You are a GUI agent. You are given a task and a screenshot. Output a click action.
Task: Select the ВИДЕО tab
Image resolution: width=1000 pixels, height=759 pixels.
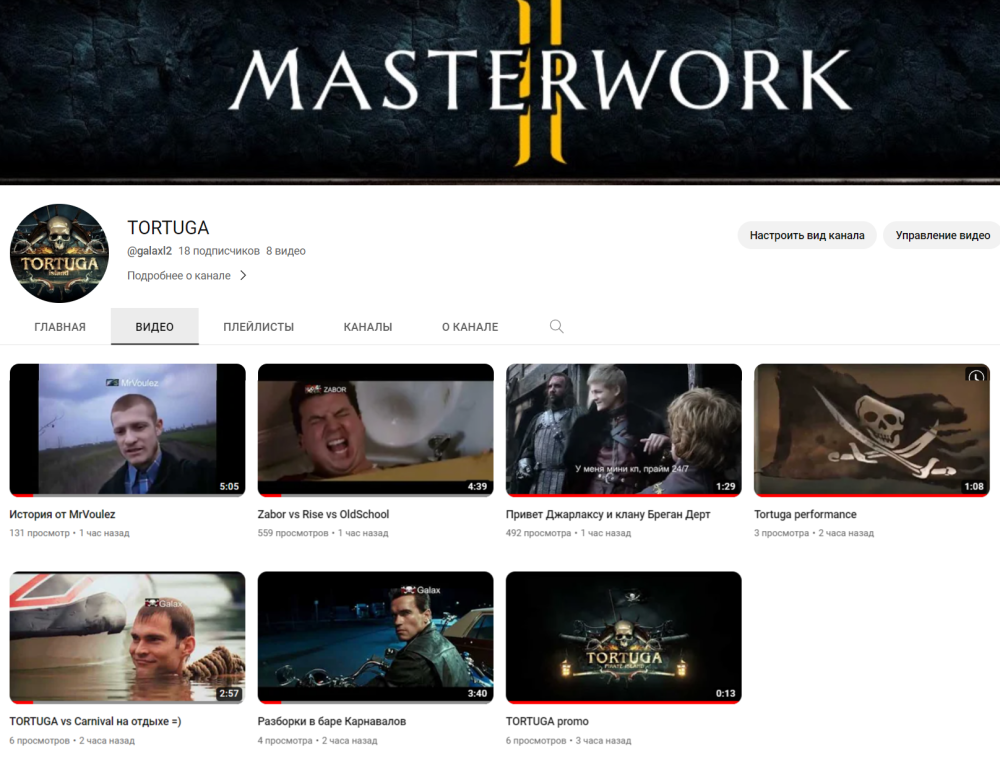155,327
